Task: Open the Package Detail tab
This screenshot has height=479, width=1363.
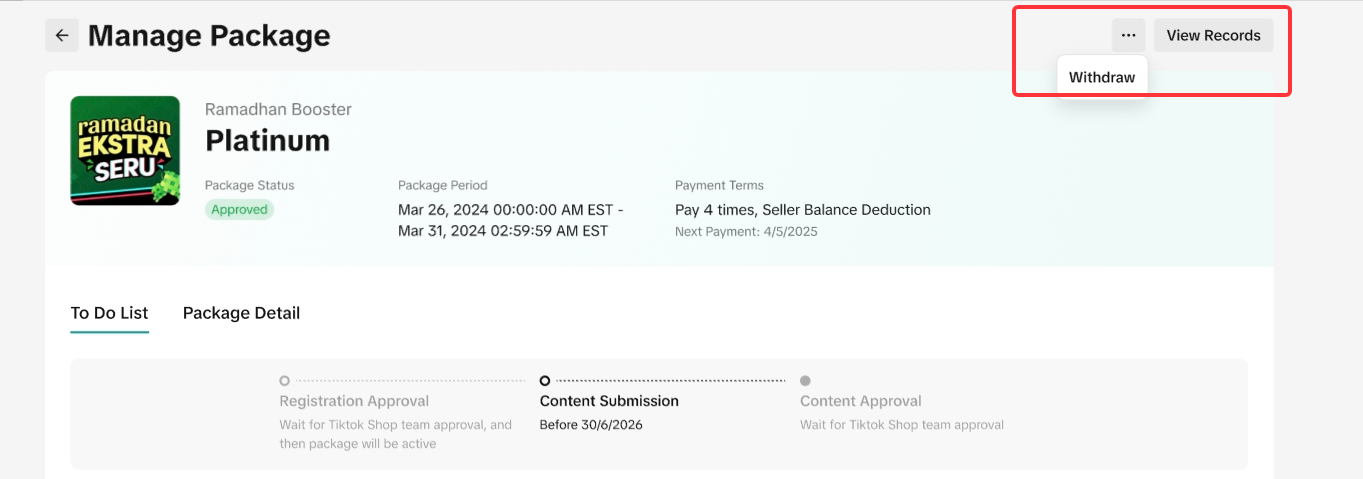Action: tap(241, 313)
